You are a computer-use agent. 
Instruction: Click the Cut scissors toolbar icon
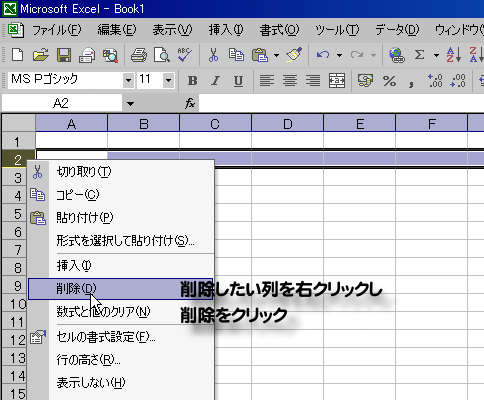pyautogui.click(x=213, y=55)
